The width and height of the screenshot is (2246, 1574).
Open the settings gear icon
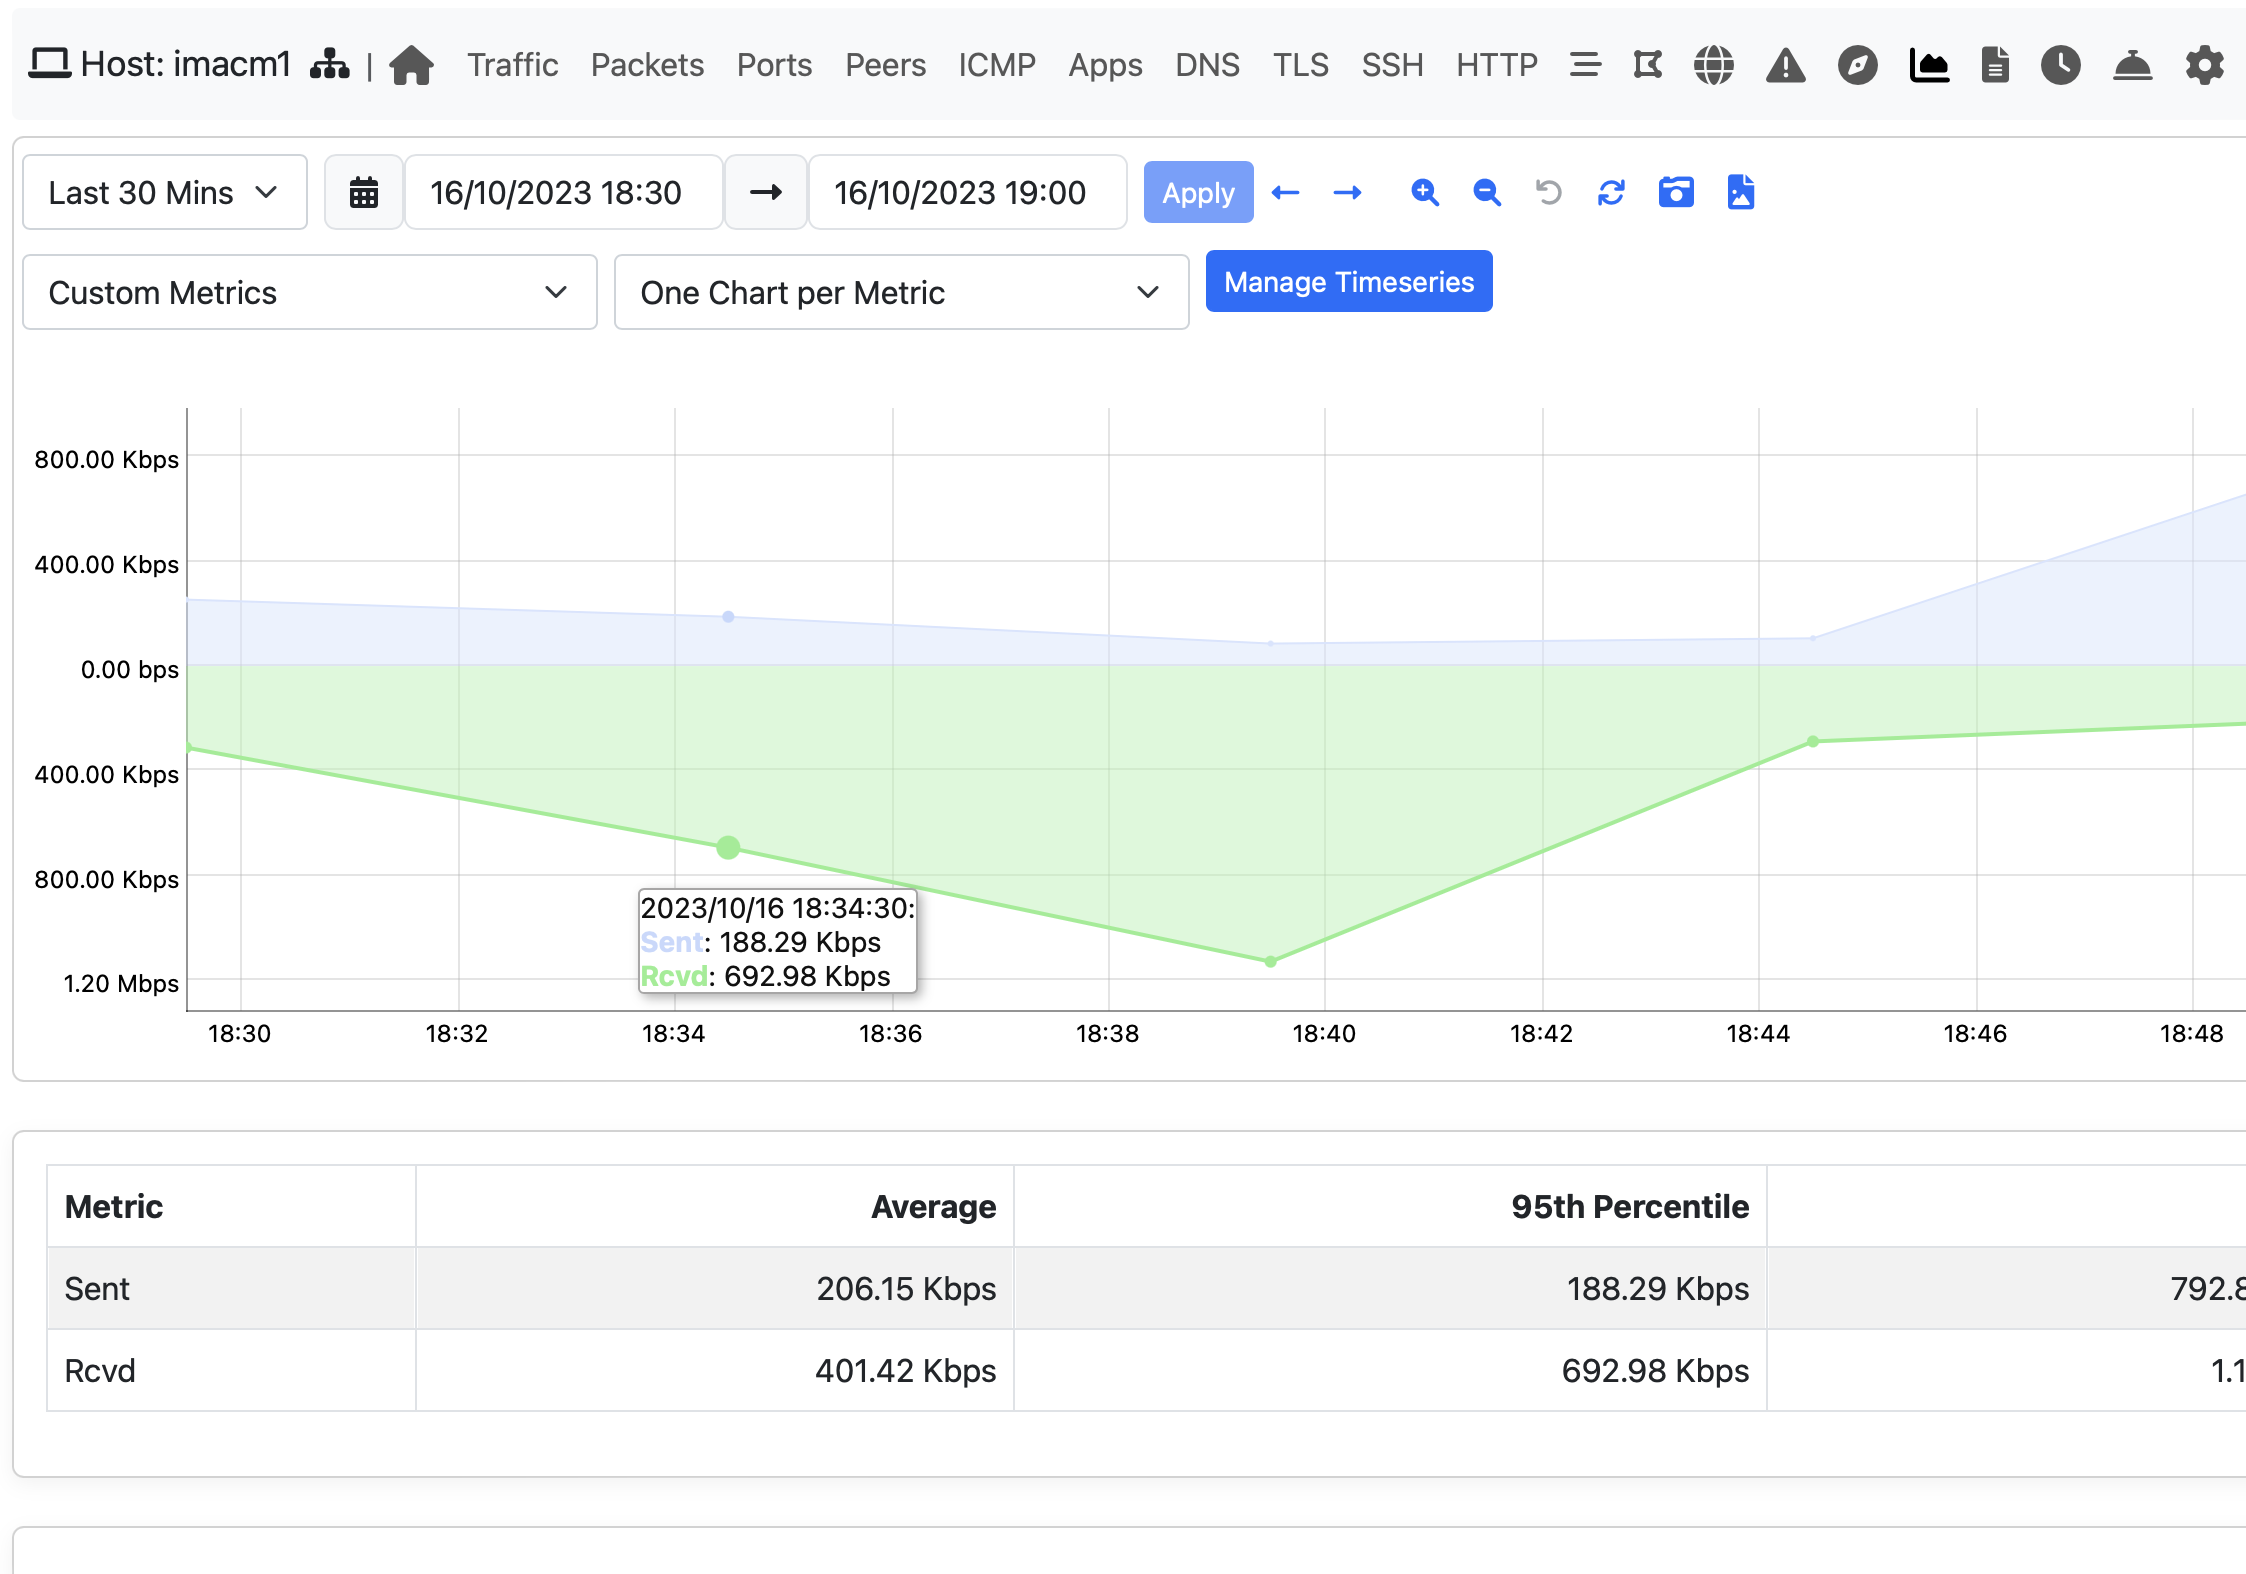tap(2204, 64)
